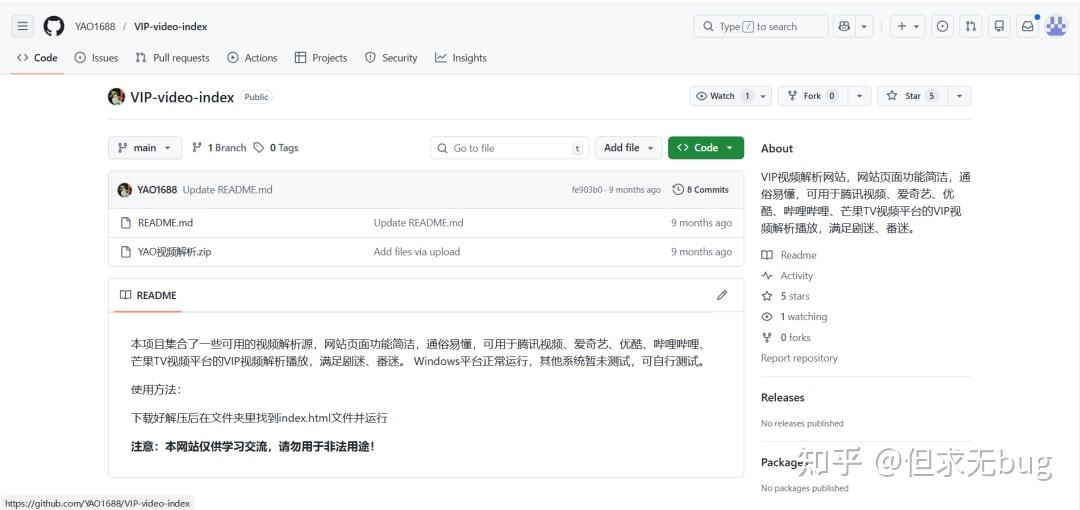The image size is (1080, 510).
Task: View the 0 Tags link
Action: click(x=276, y=147)
